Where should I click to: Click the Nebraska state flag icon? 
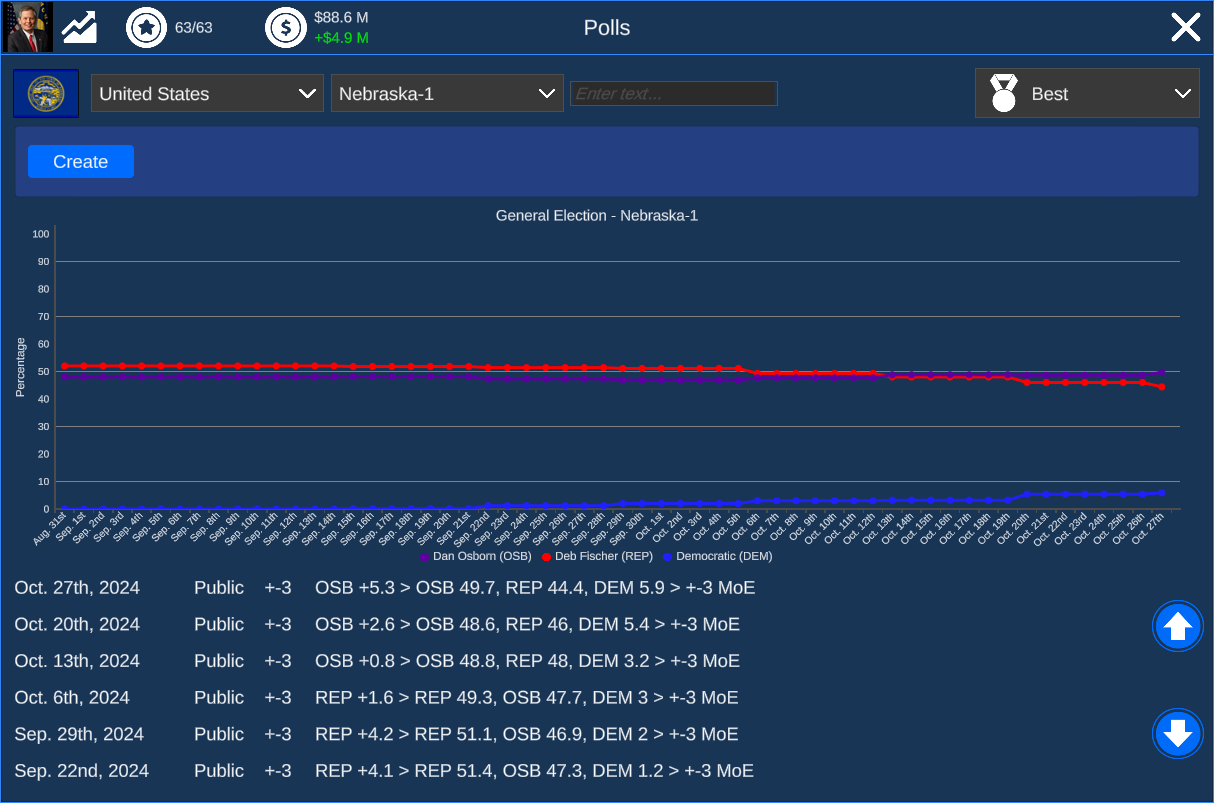coord(46,93)
